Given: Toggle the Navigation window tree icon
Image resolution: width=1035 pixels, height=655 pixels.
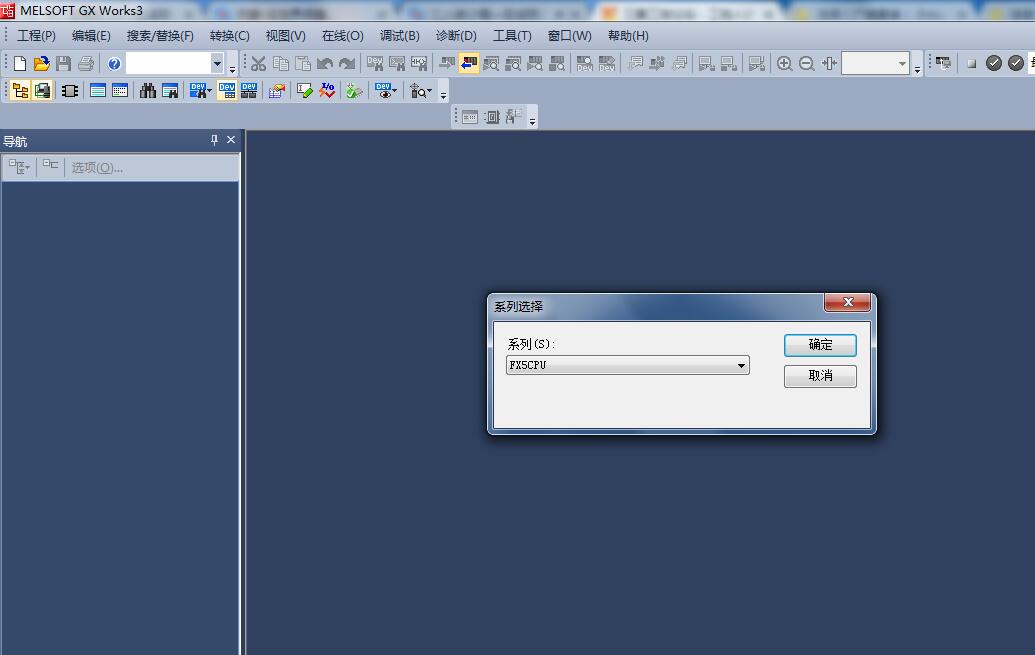Looking at the screenshot, I should pos(20,91).
